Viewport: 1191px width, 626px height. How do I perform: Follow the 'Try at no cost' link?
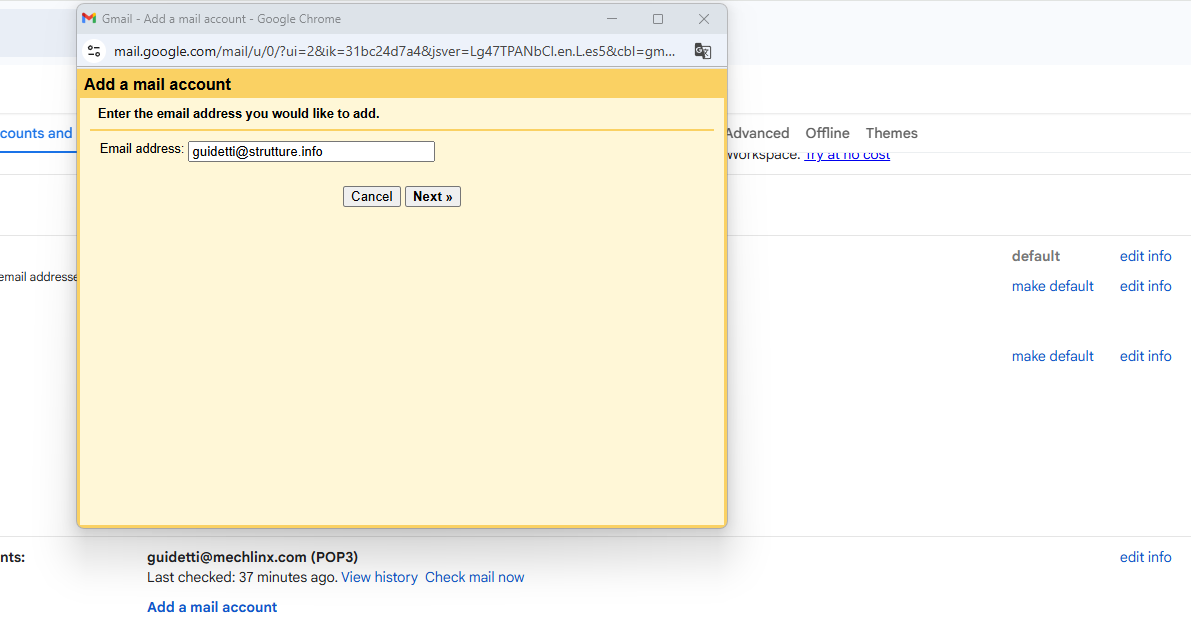pos(847,155)
